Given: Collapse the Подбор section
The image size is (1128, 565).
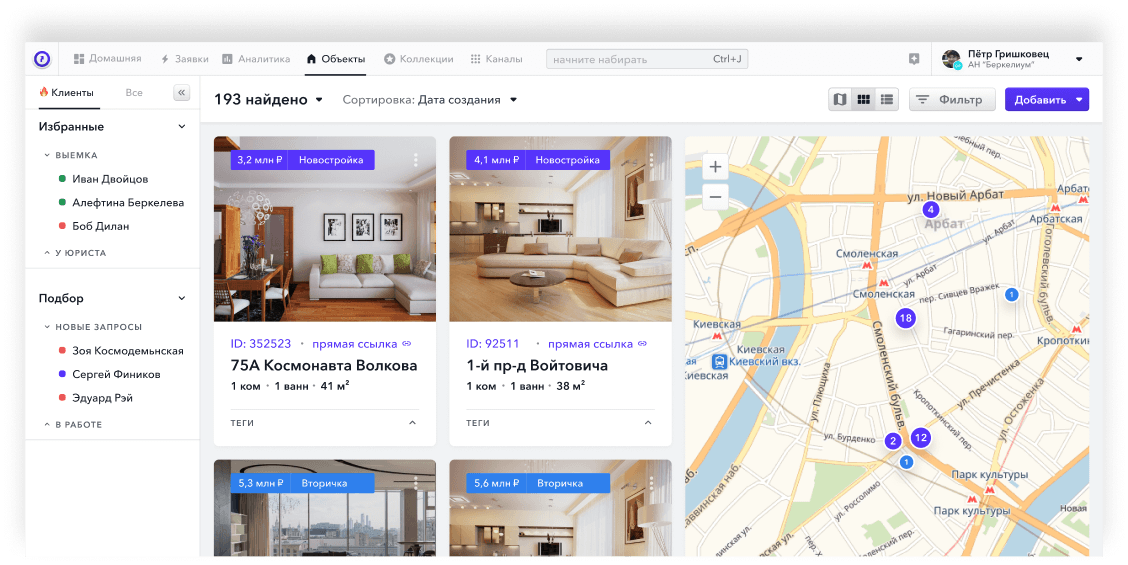Looking at the screenshot, I should click(181, 298).
